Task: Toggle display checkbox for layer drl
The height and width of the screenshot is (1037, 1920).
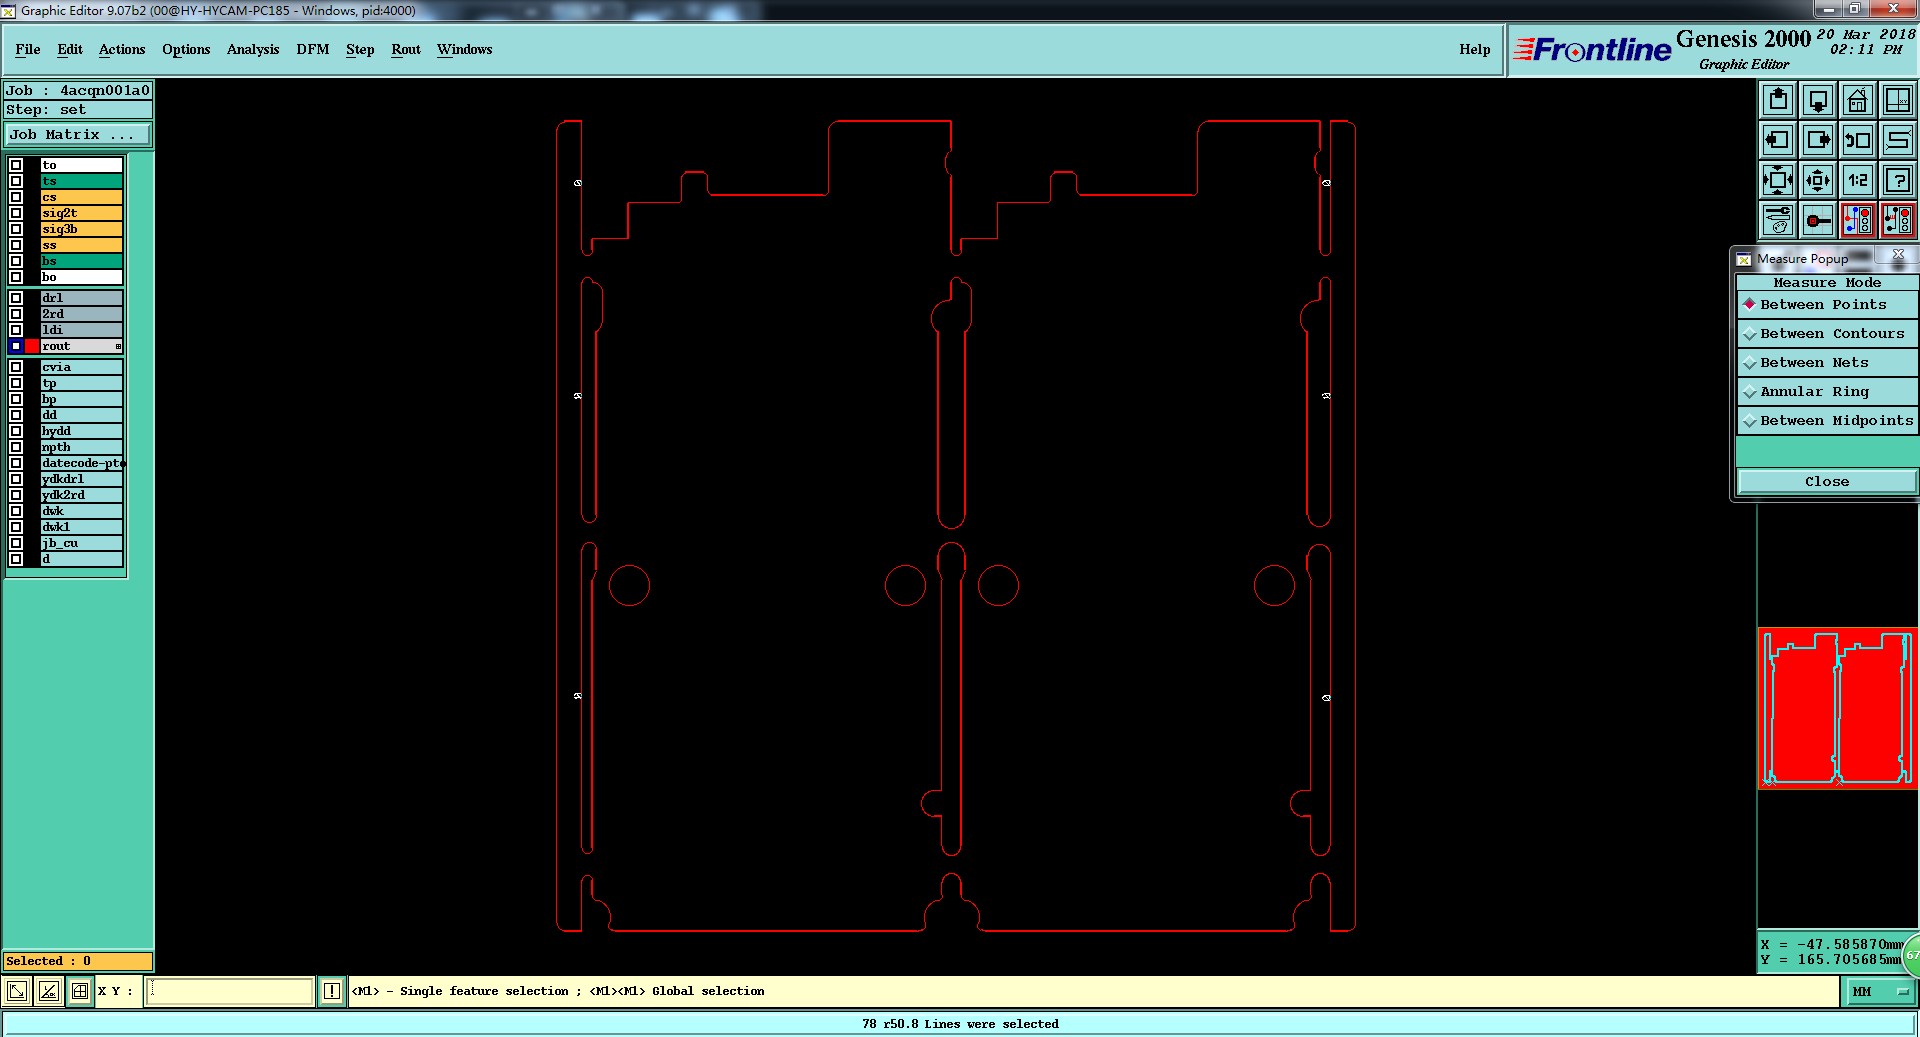Action: tap(16, 298)
